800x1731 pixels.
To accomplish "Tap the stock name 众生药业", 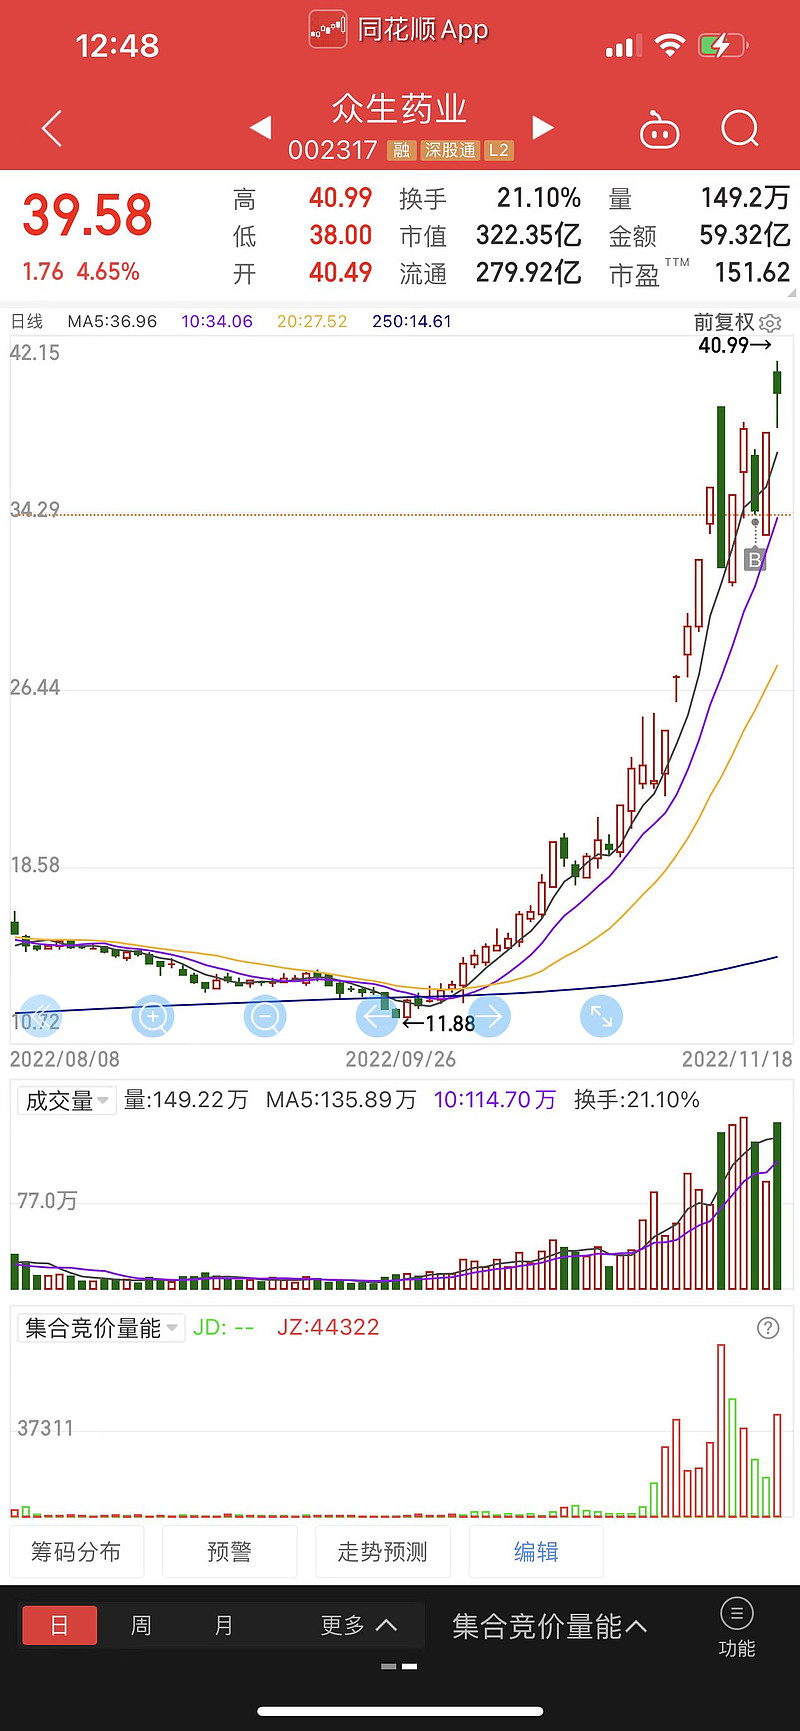I will [x=399, y=108].
